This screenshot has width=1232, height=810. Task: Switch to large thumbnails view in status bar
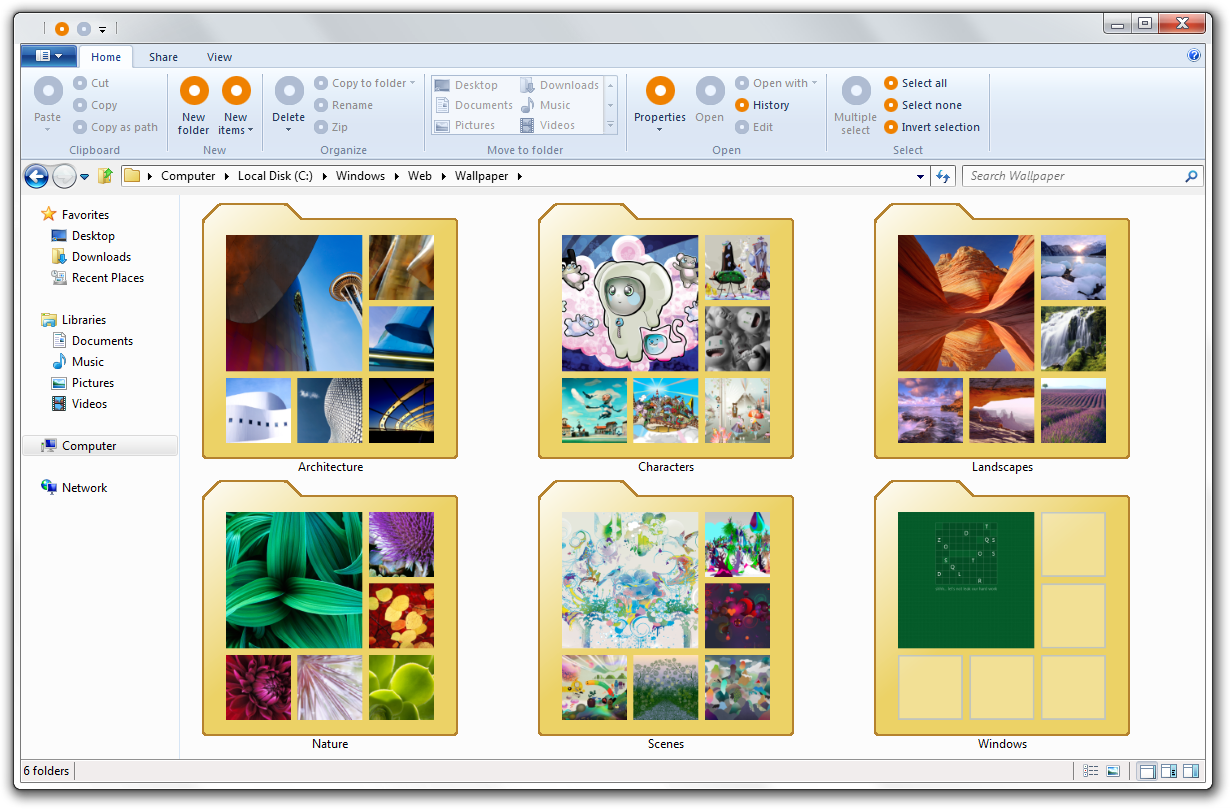(1112, 771)
